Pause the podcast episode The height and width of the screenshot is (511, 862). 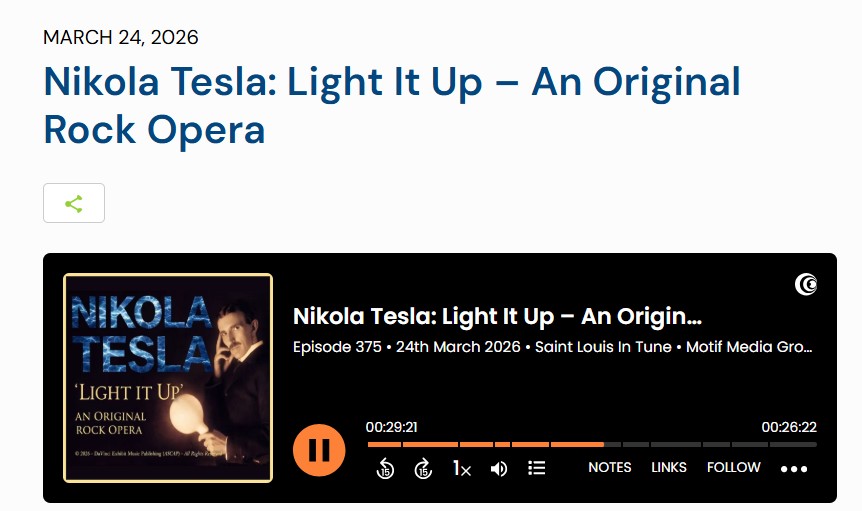(319, 450)
